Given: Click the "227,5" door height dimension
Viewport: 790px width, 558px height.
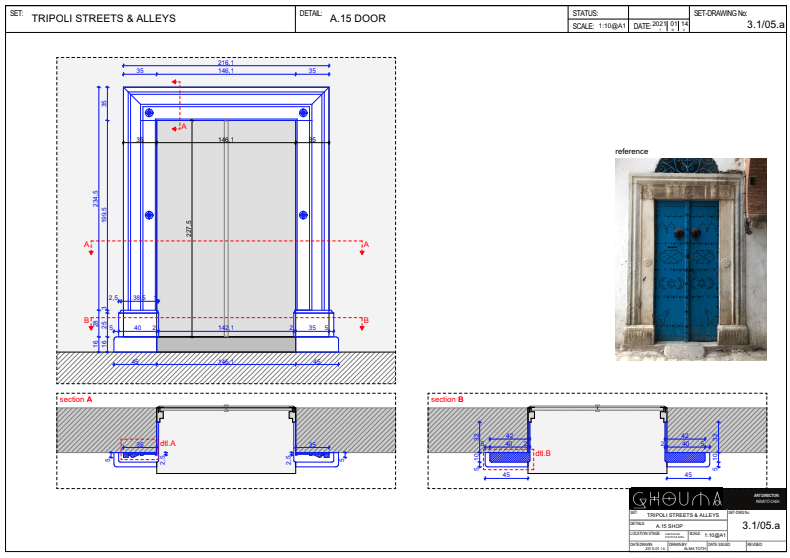Looking at the screenshot, I should click(x=188, y=229).
